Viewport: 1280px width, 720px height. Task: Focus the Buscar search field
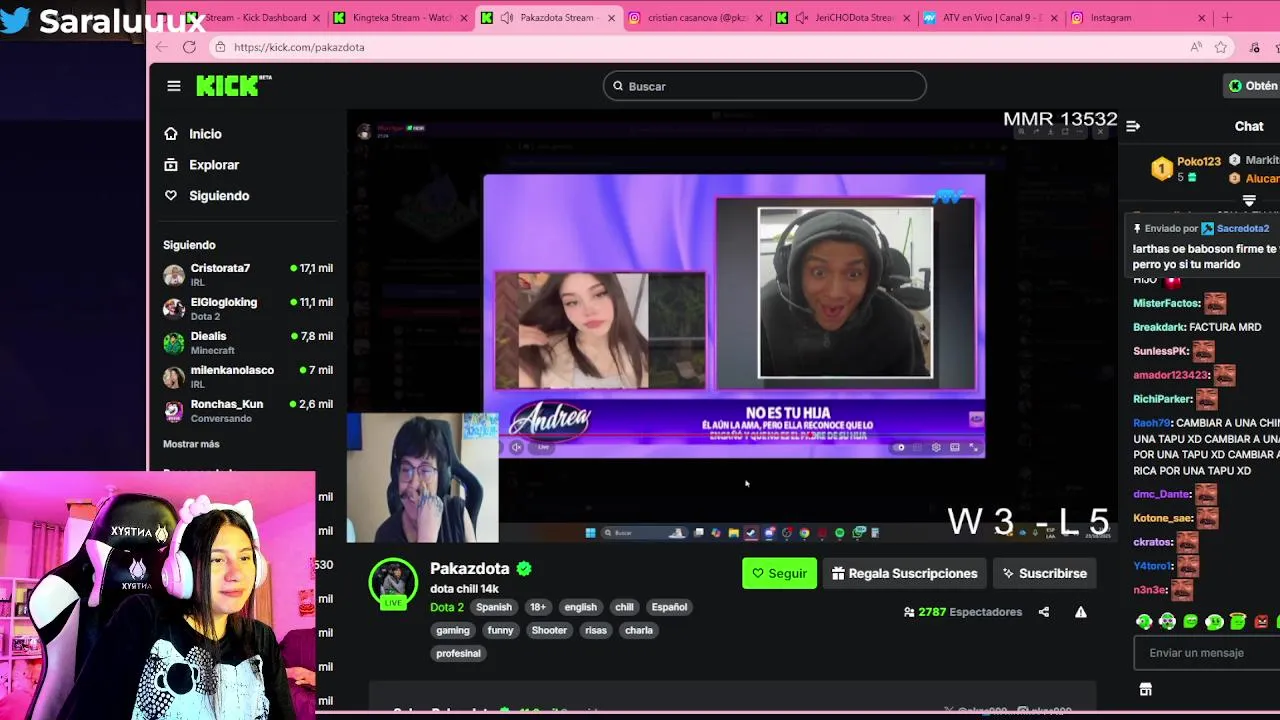coord(765,86)
